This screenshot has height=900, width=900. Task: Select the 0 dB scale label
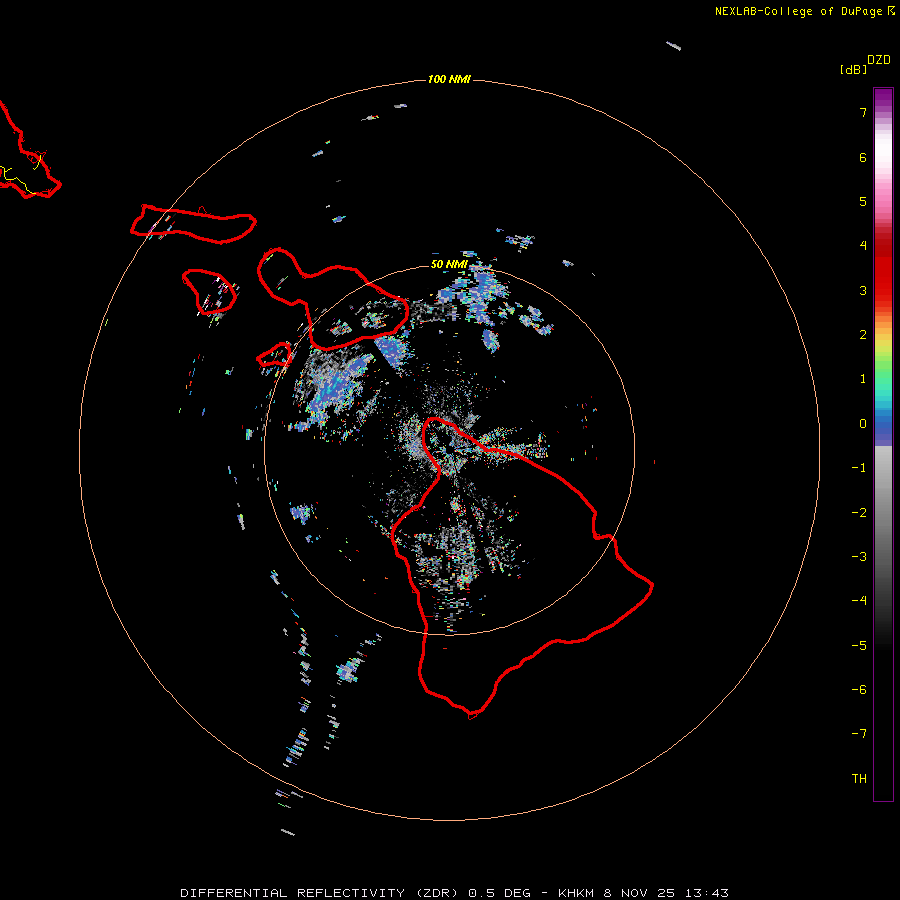(863, 424)
